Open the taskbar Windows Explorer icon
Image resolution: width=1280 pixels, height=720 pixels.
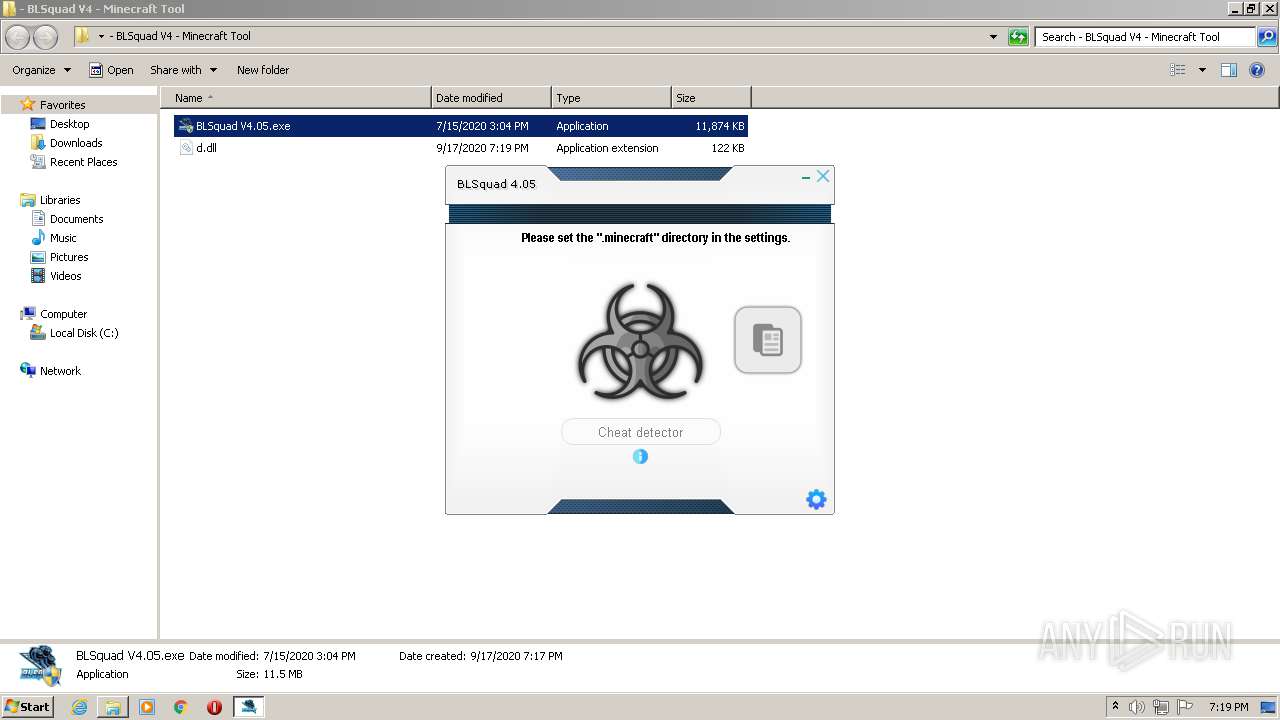(x=113, y=707)
